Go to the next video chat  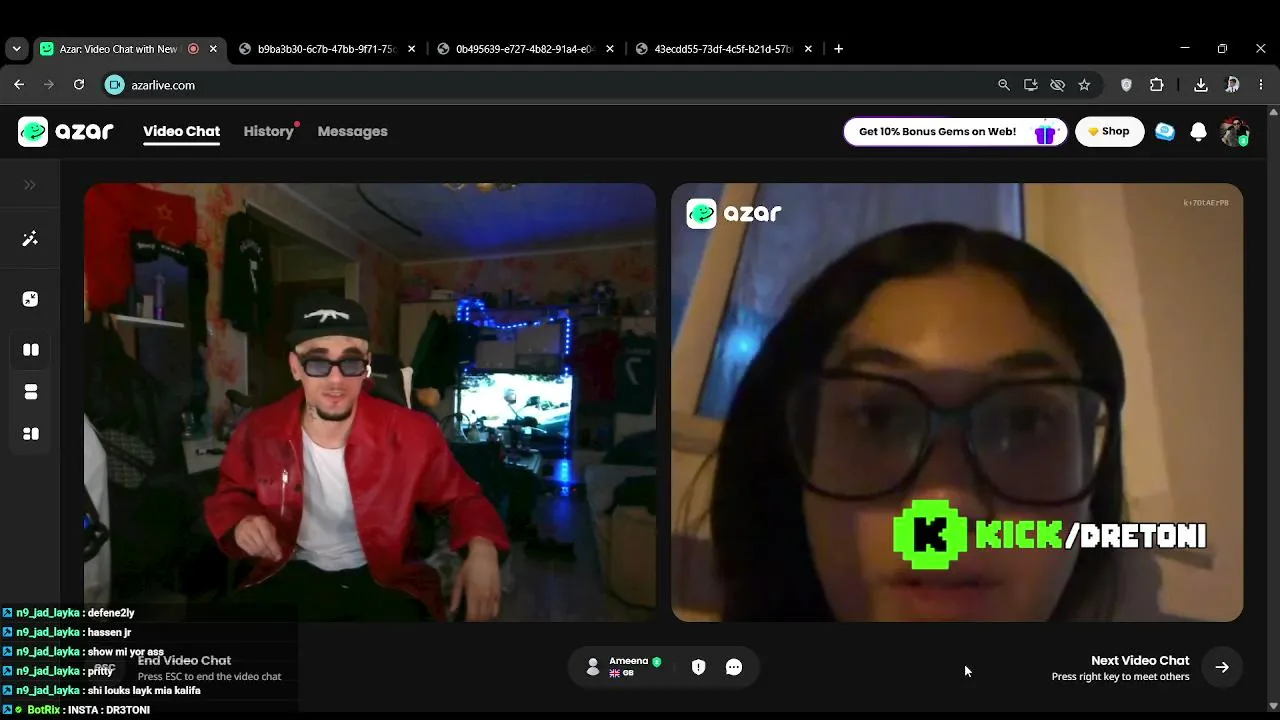pos(1222,667)
